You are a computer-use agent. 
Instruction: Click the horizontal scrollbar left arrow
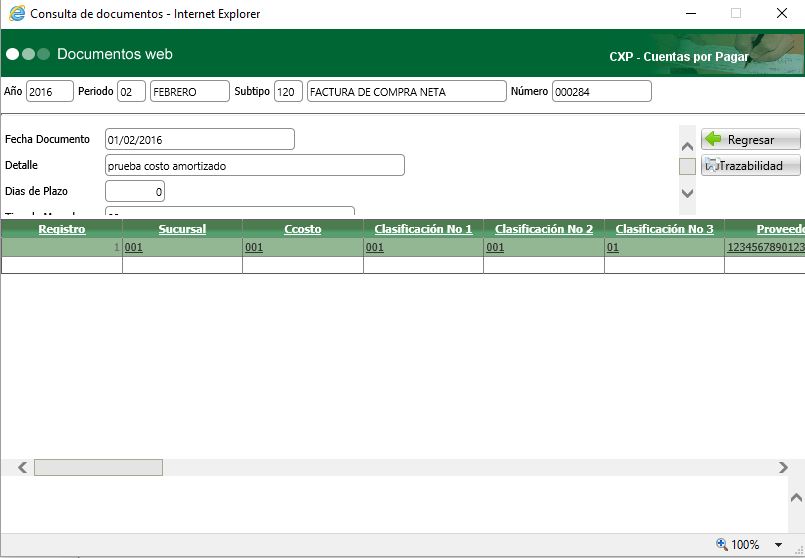pos(23,467)
